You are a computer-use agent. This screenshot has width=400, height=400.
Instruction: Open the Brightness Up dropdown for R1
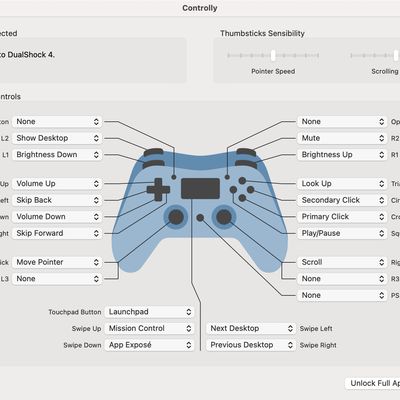click(x=342, y=155)
